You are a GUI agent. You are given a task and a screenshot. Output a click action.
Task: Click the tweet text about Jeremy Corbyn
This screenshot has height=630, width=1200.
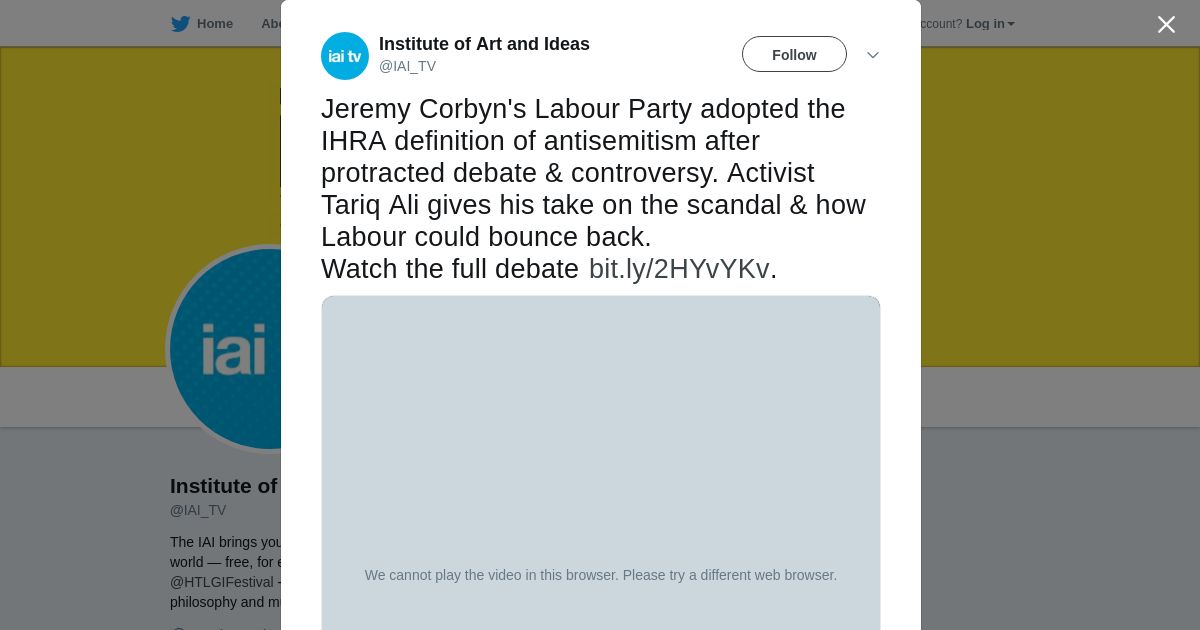click(590, 172)
